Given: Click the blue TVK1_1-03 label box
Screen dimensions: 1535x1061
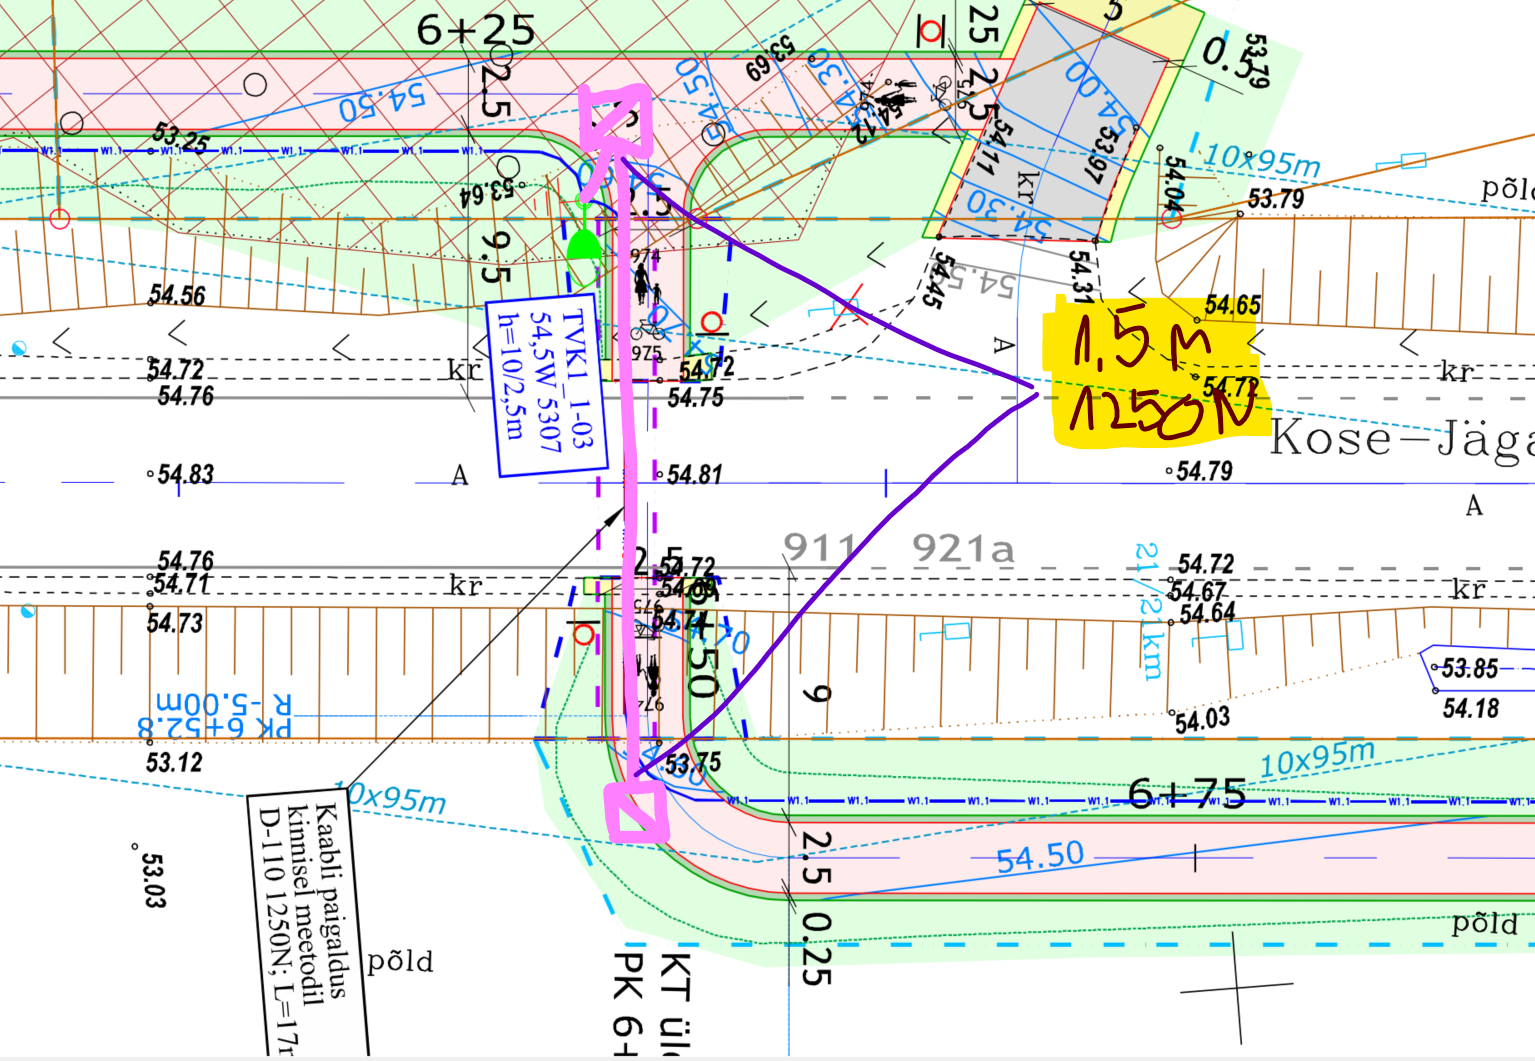Looking at the screenshot, I should (546, 385).
